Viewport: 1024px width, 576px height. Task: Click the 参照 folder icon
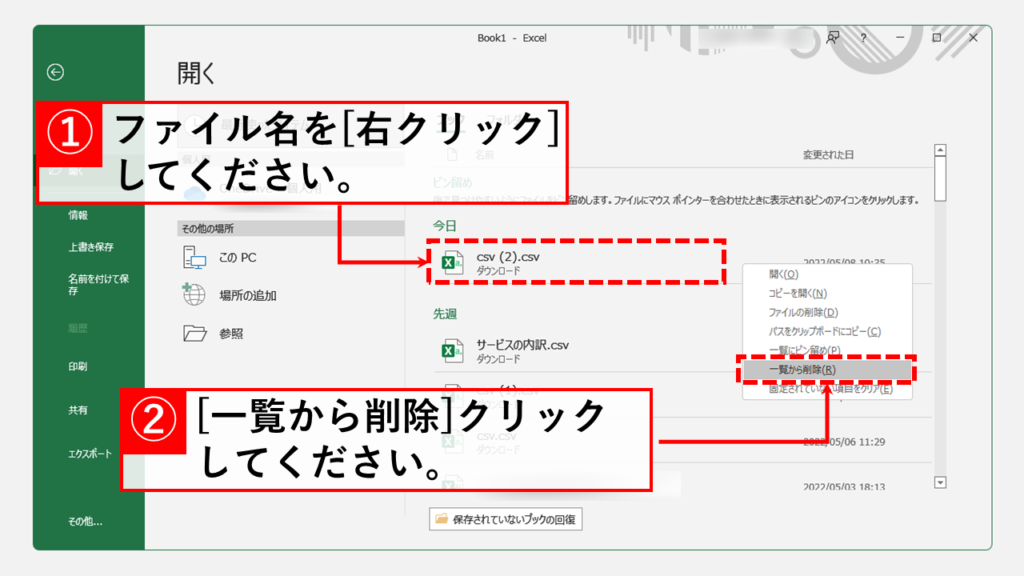194,333
